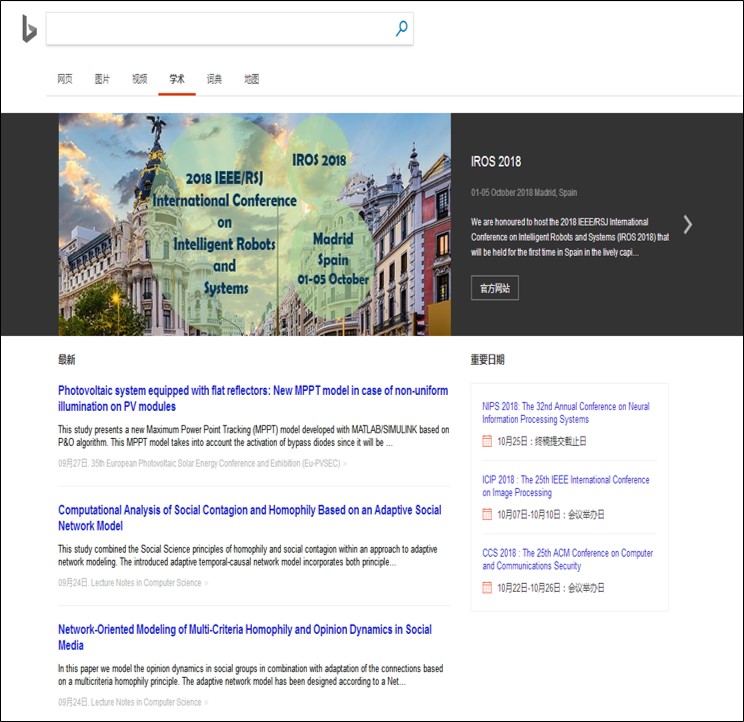Open the 官方网站 button

pyautogui.click(x=495, y=288)
